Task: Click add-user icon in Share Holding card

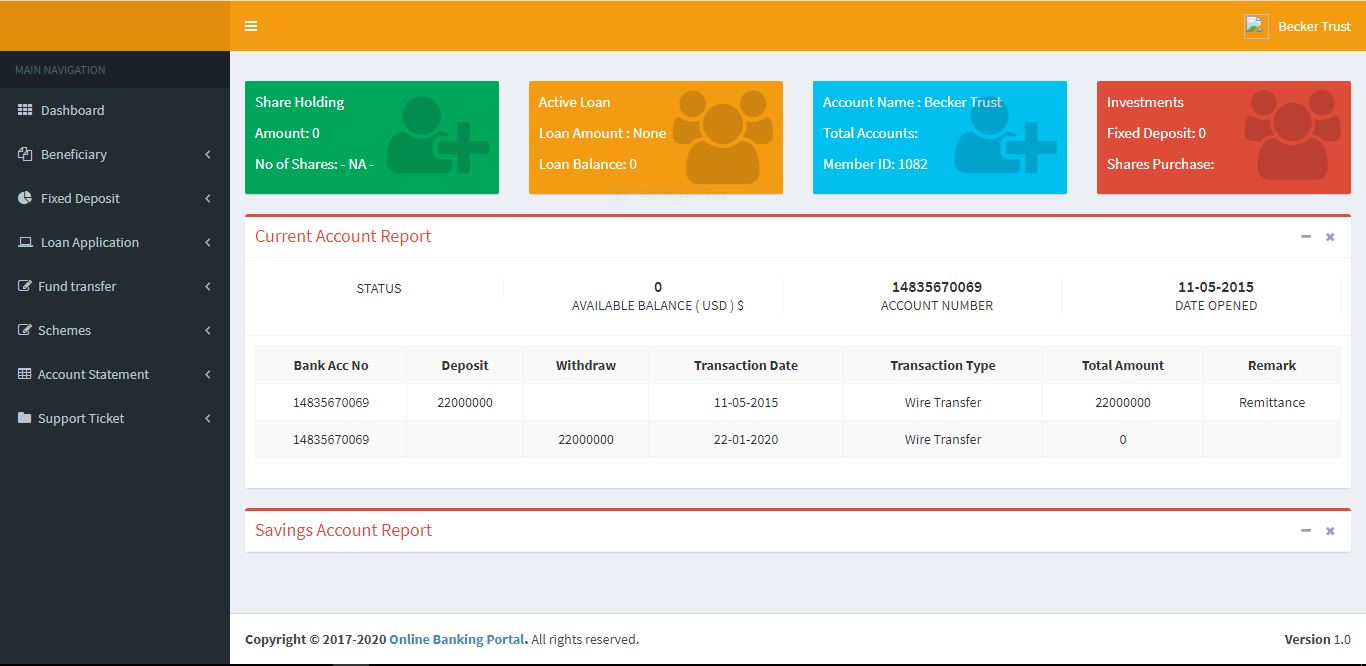Action: (x=438, y=135)
